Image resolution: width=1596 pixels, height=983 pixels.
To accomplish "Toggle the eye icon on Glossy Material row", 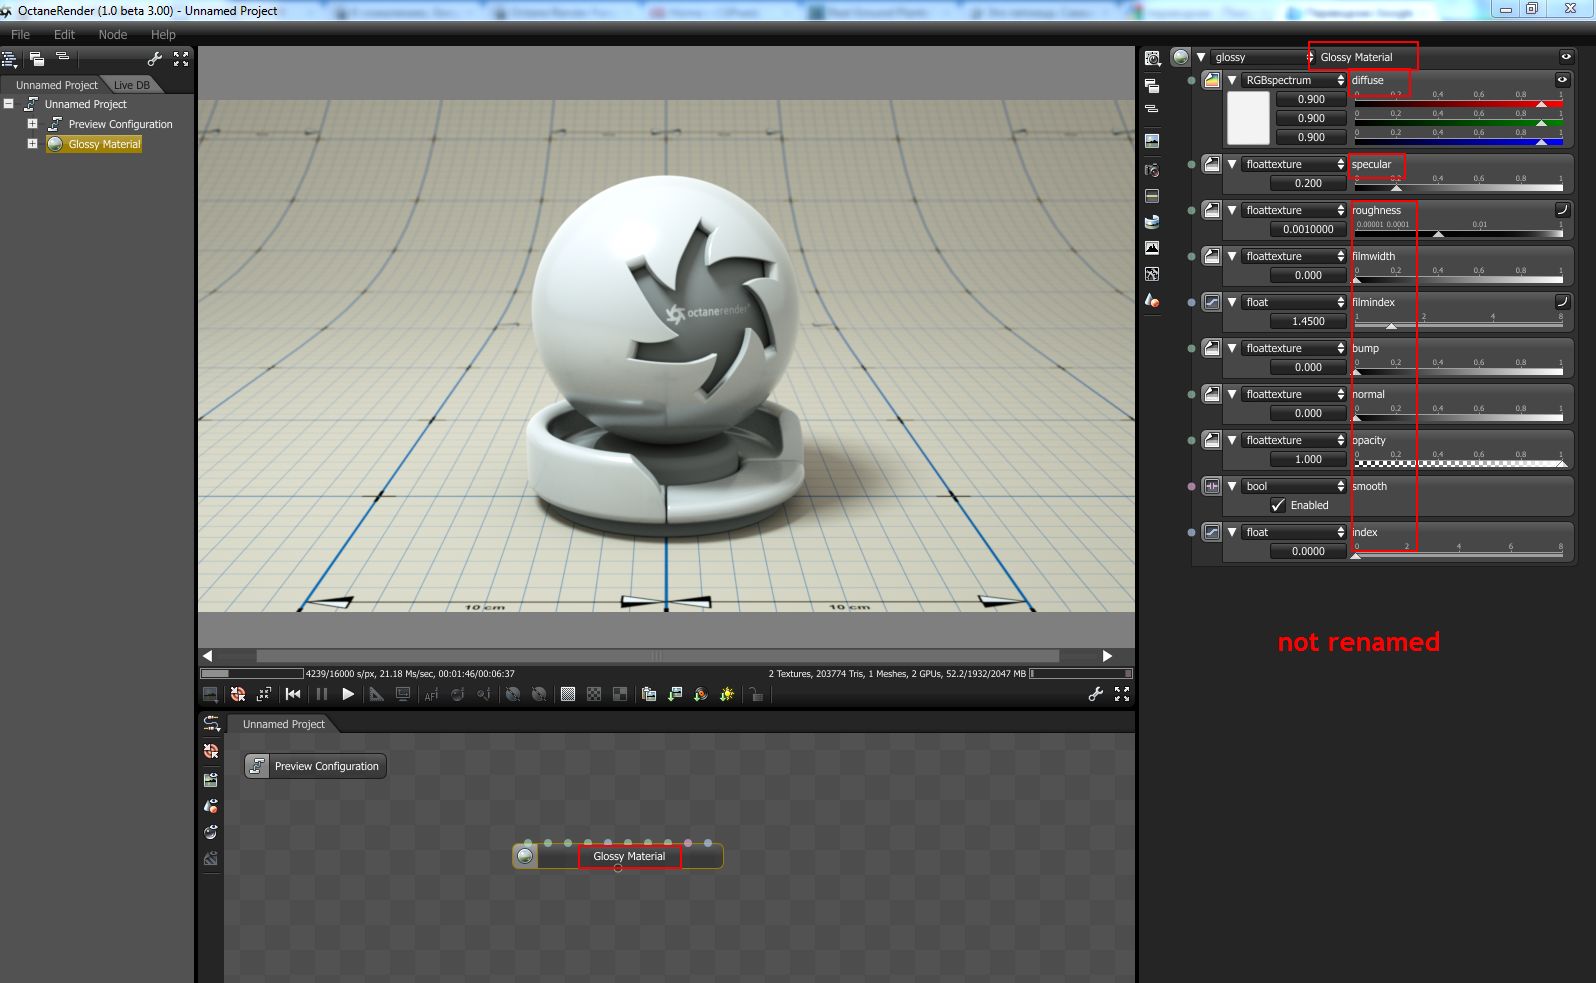I will (1566, 57).
